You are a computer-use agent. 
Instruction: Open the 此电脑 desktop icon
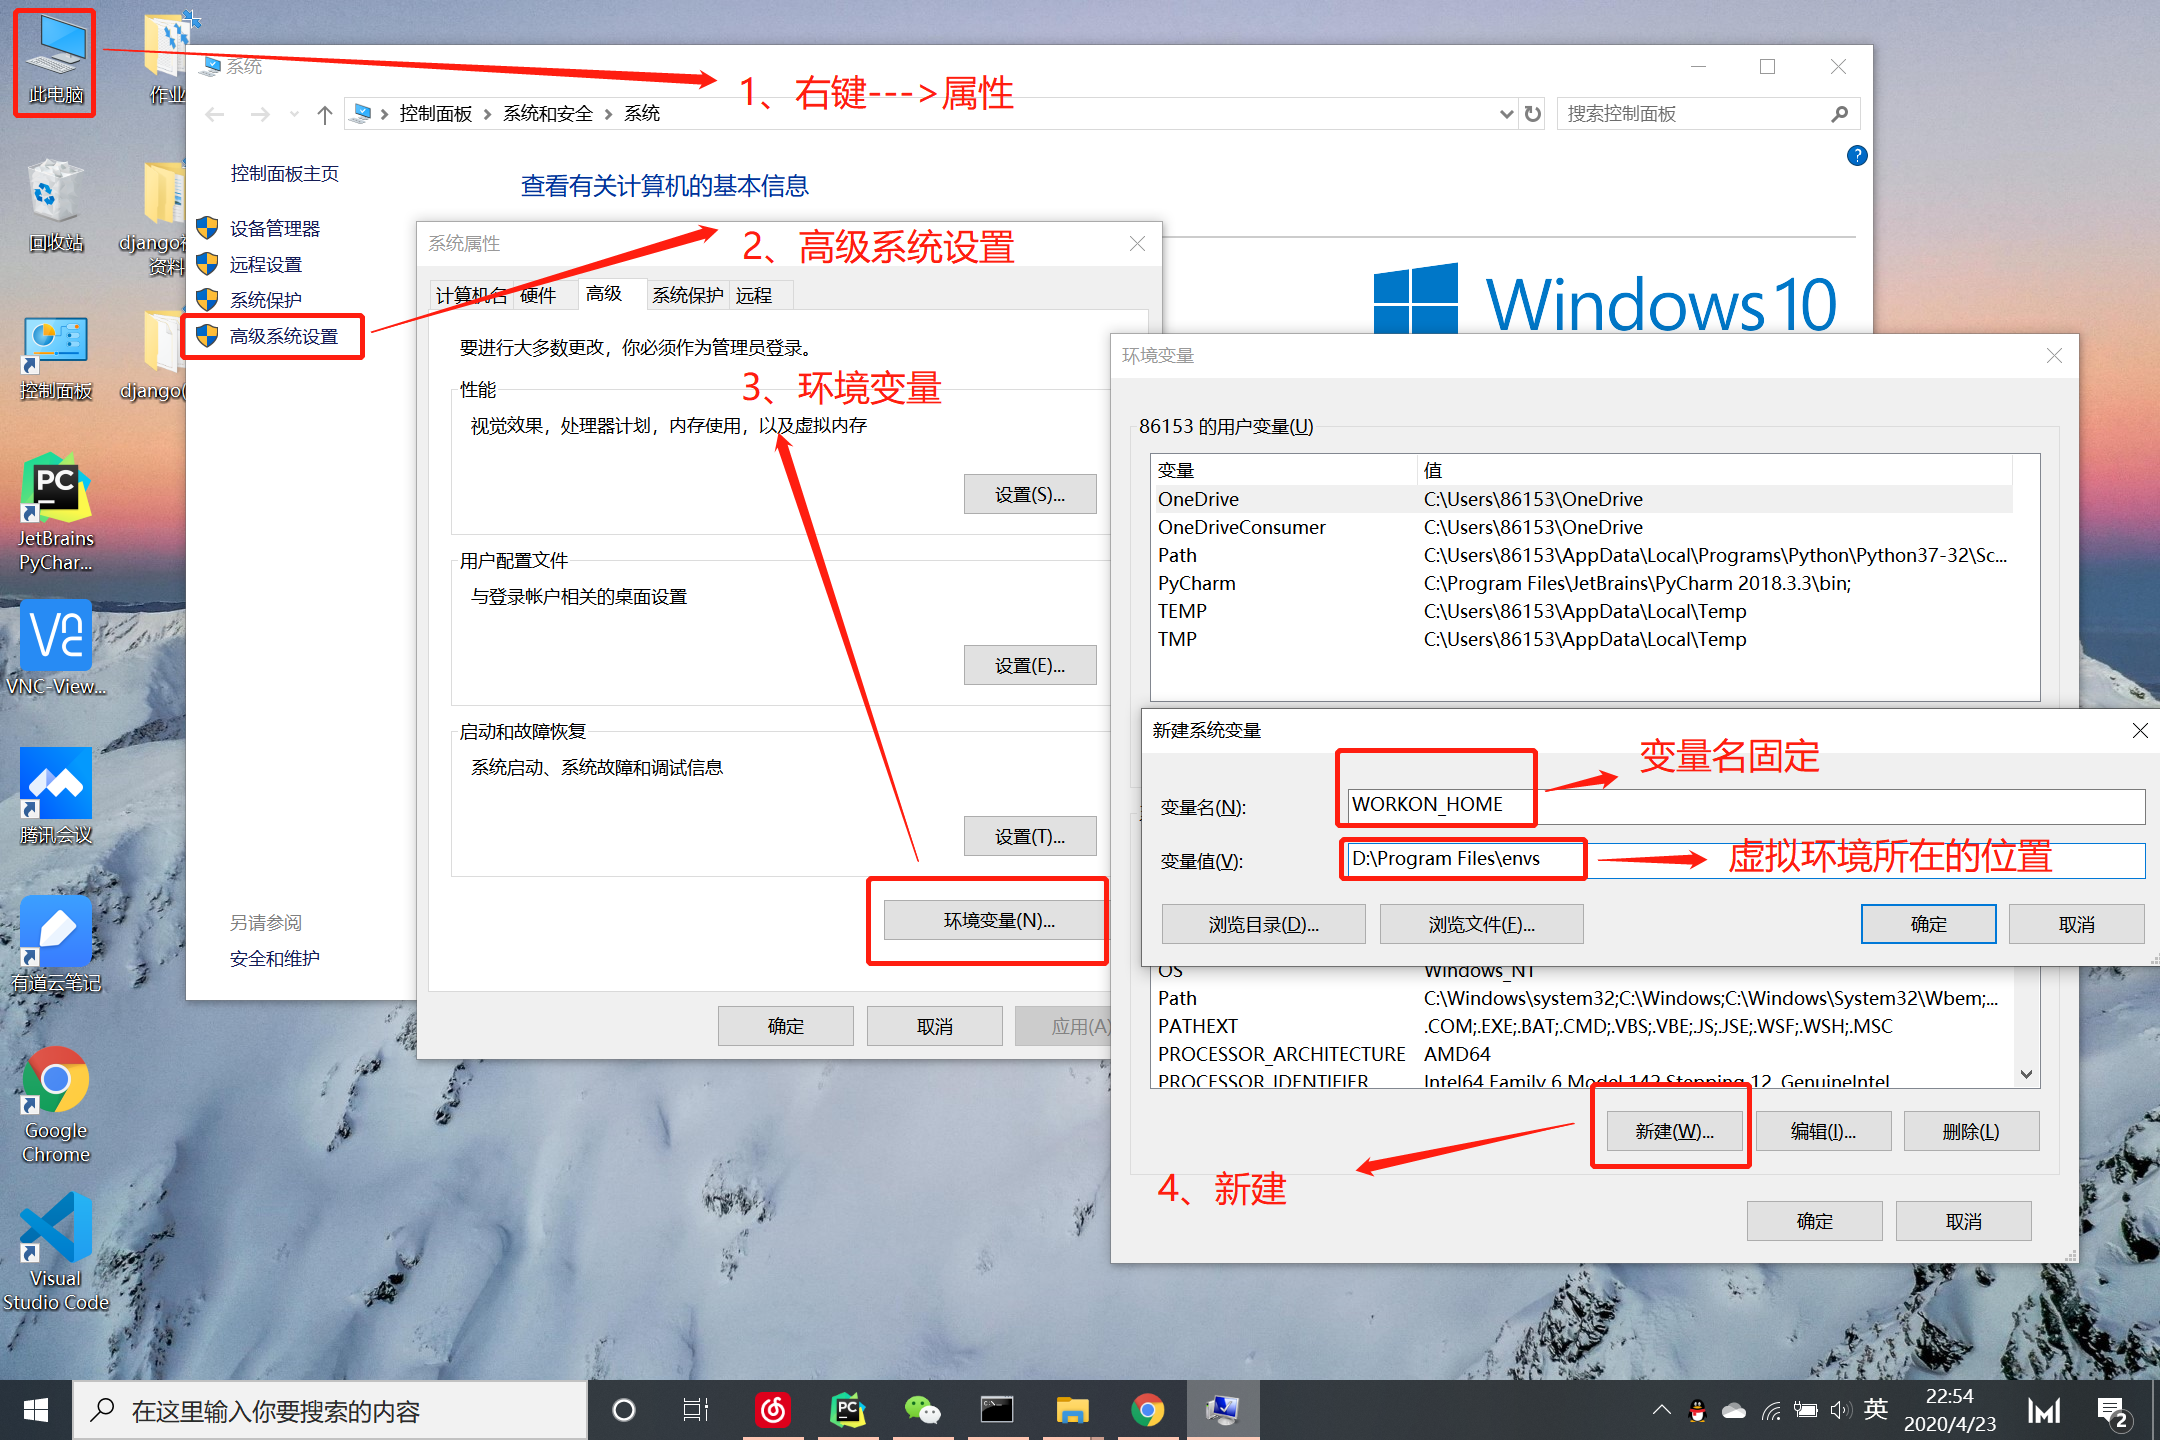[x=55, y=62]
